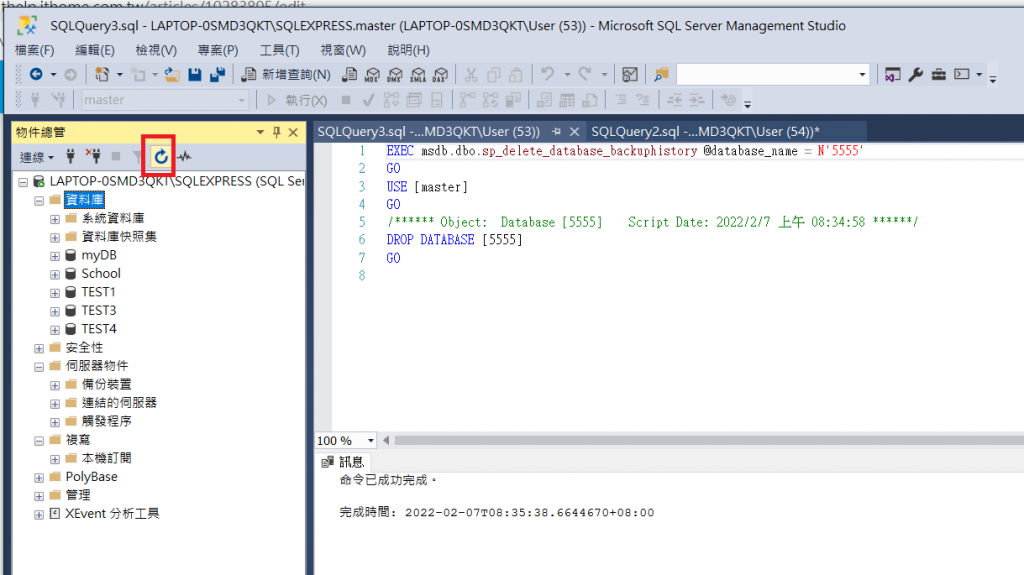Expand the TEST1 database node
The image size is (1024, 575).
tap(55, 293)
